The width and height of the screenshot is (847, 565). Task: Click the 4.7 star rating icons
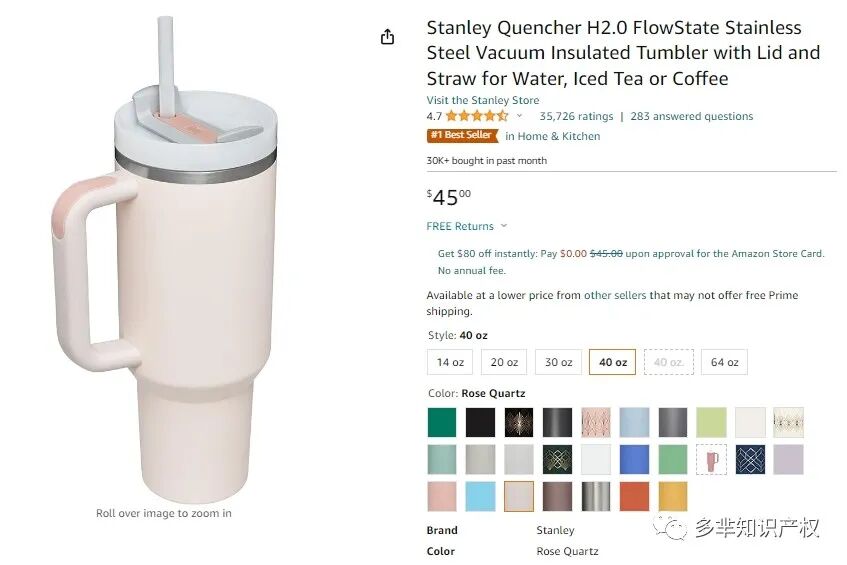click(x=477, y=116)
